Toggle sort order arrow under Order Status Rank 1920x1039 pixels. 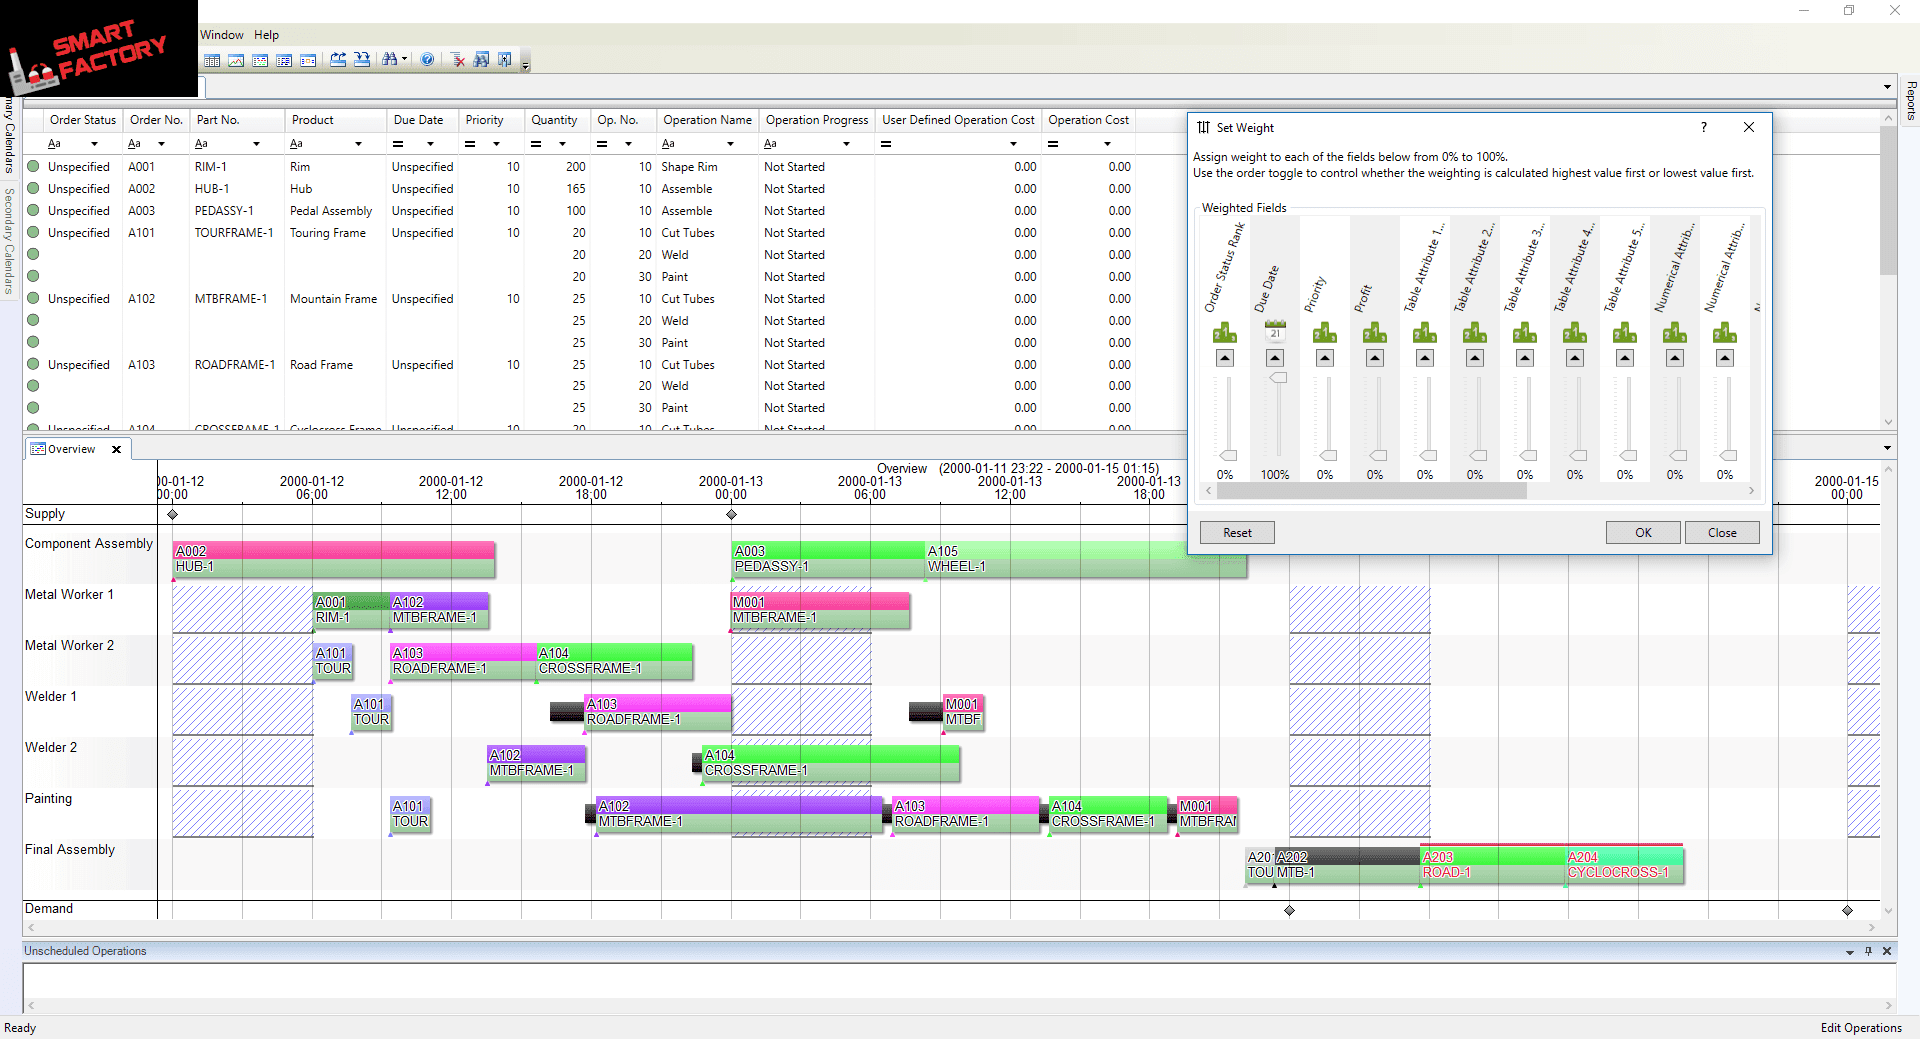point(1225,358)
